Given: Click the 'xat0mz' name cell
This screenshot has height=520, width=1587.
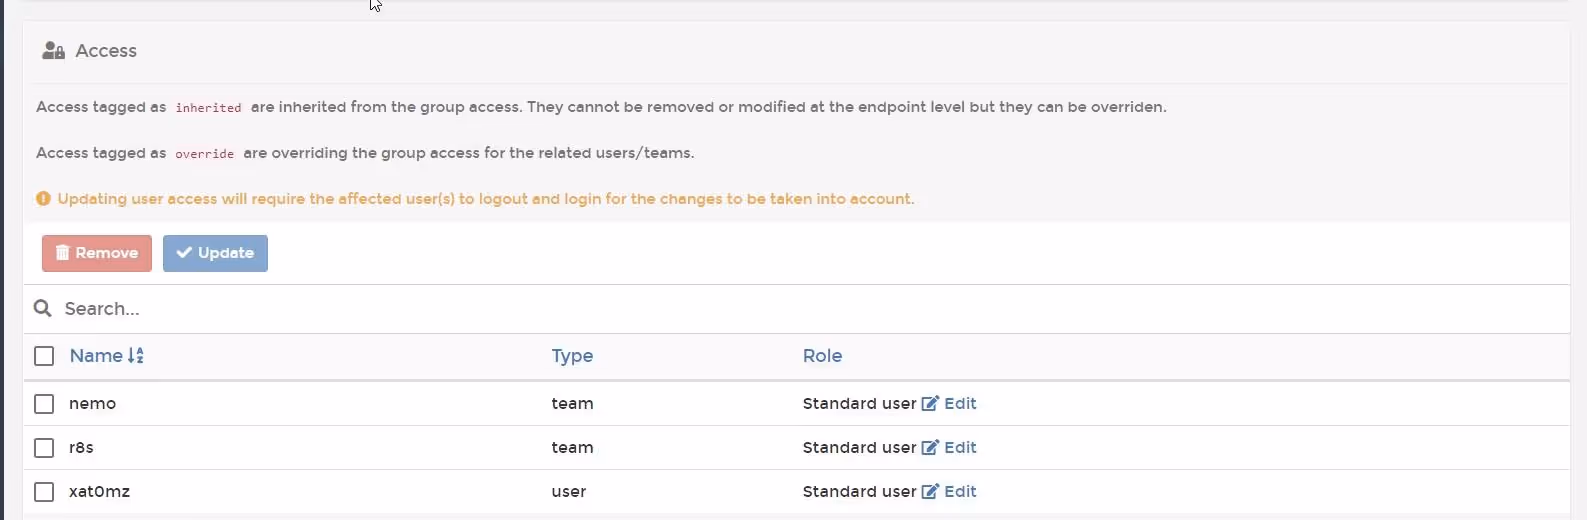Looking at the screenshot, I should click(99, 492).
